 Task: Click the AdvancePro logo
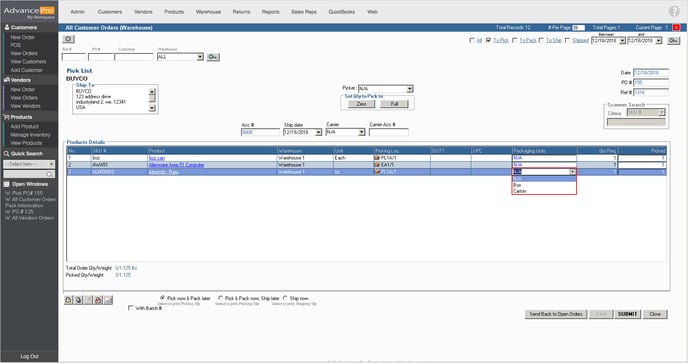(29, 11)
